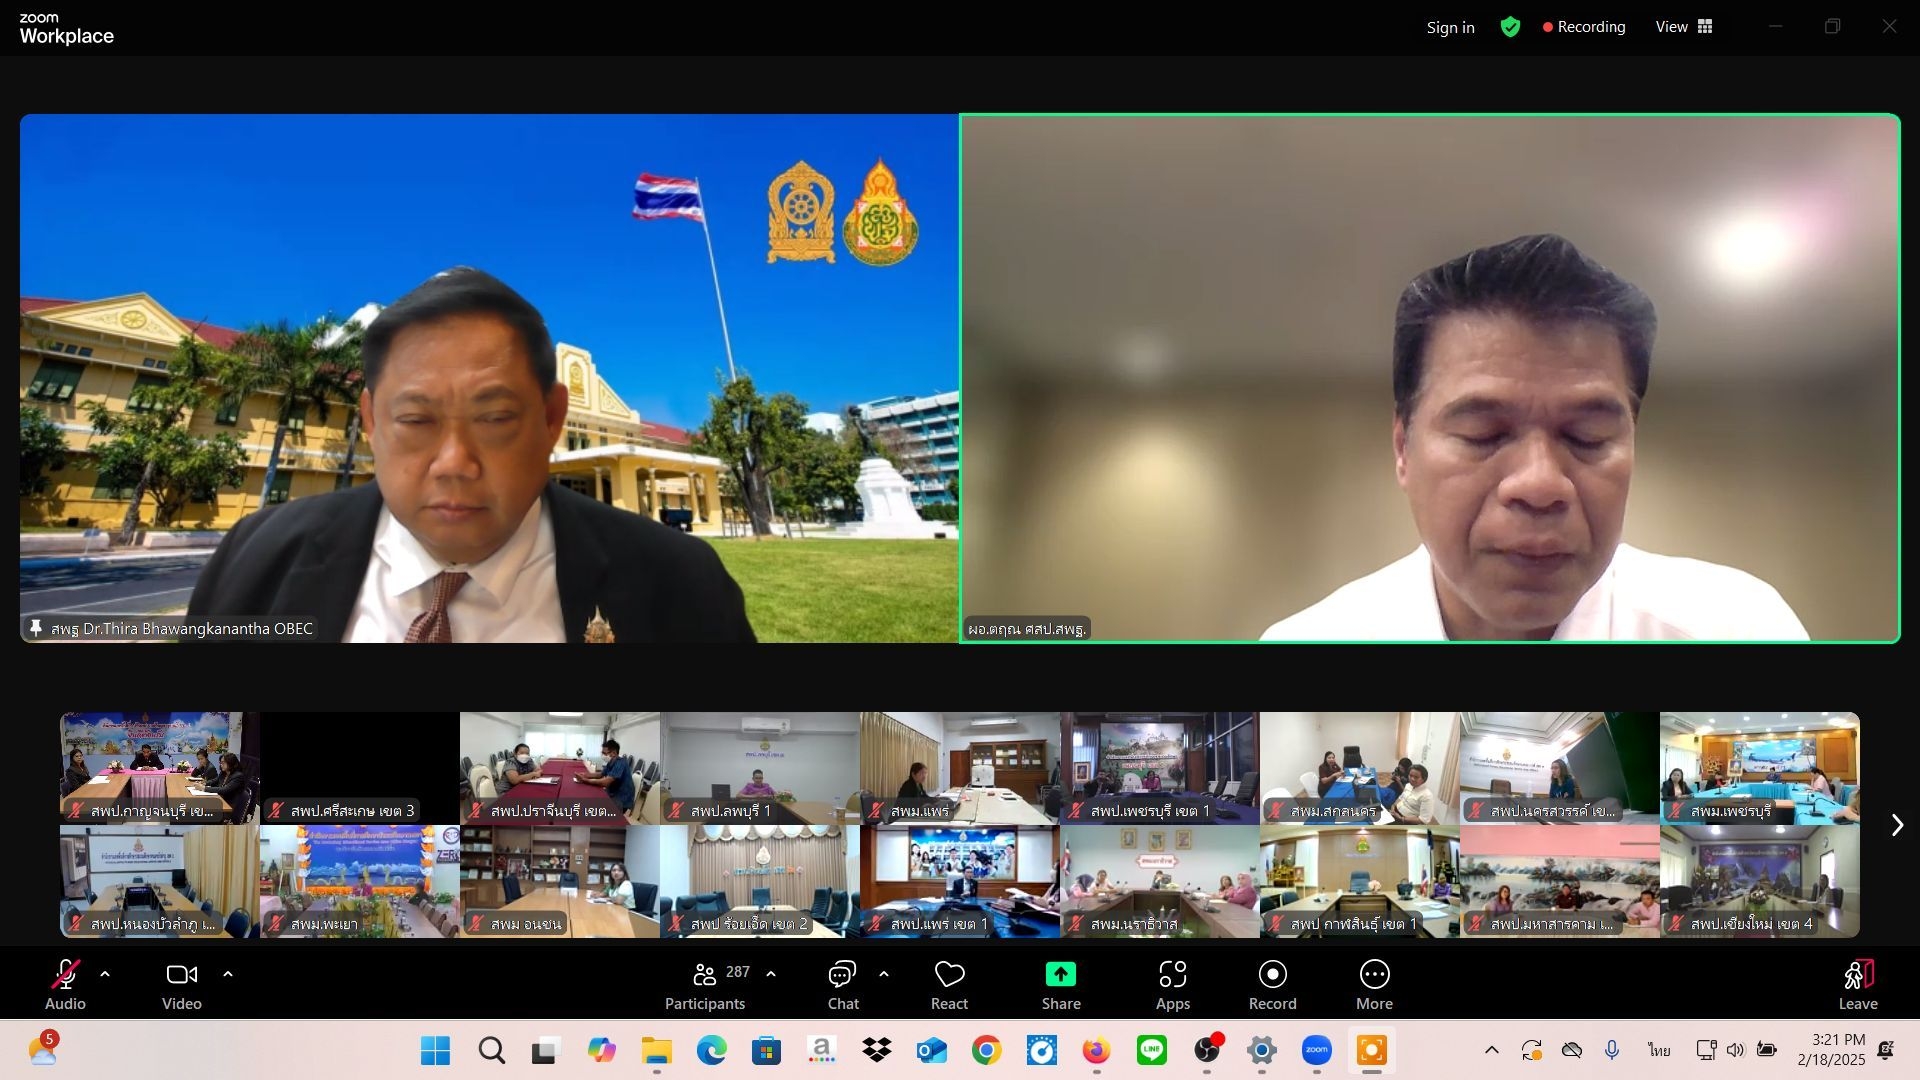
Task: Toggle microphone icon in system tray
Action: click(x=1612, y=1050)
